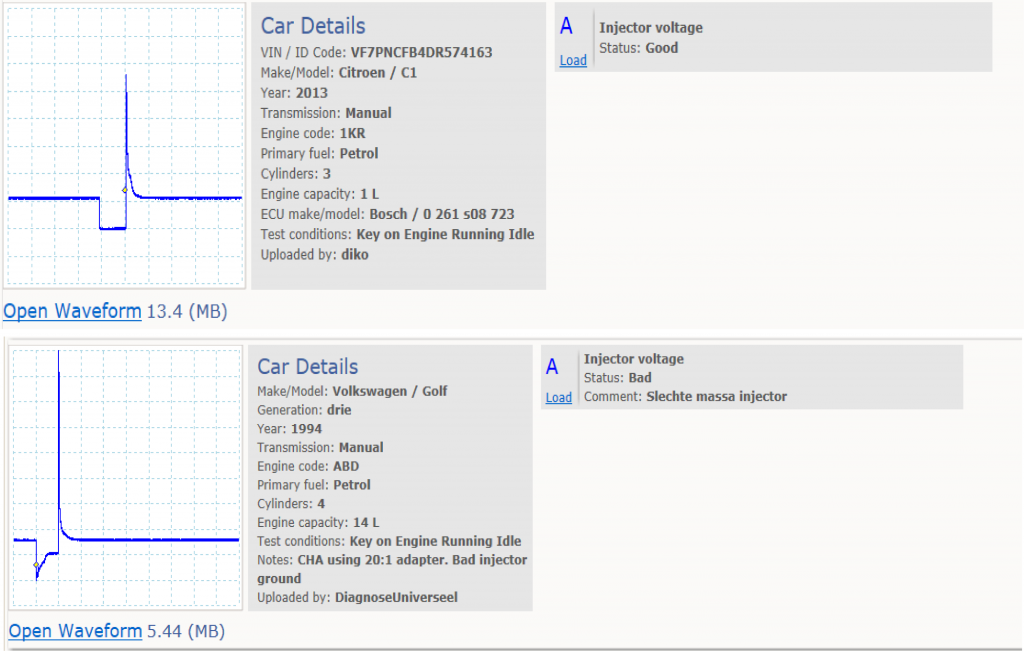The image size is (1024, 651).
Task: Click the Year 2013 entry
Action: (x=294, y=93)
